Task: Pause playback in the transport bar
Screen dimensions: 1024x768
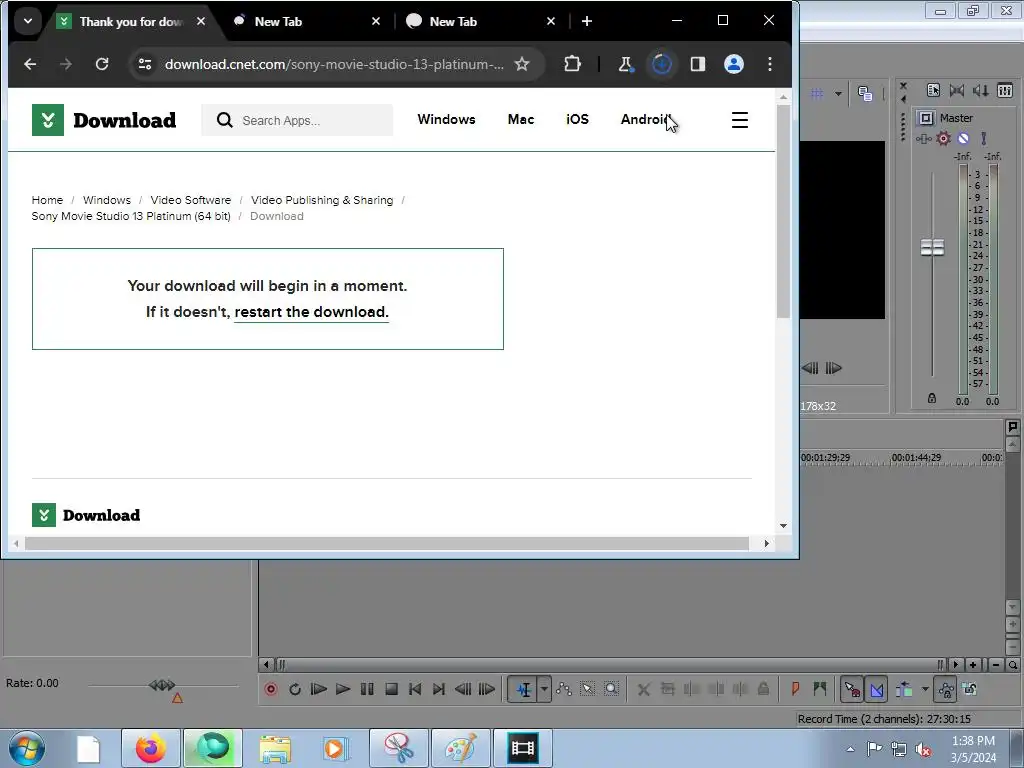Action: tap(367, 689)
